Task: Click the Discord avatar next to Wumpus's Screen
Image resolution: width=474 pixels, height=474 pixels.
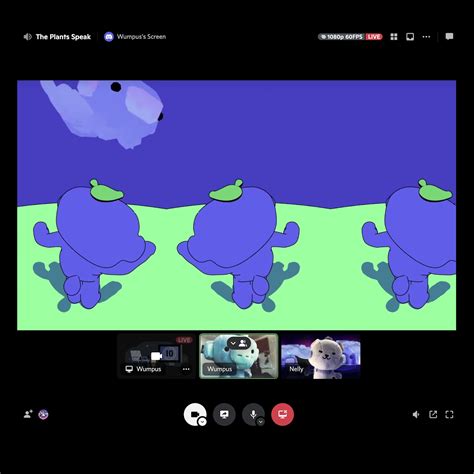Action: pyautogui.click(x=109, y=37)
